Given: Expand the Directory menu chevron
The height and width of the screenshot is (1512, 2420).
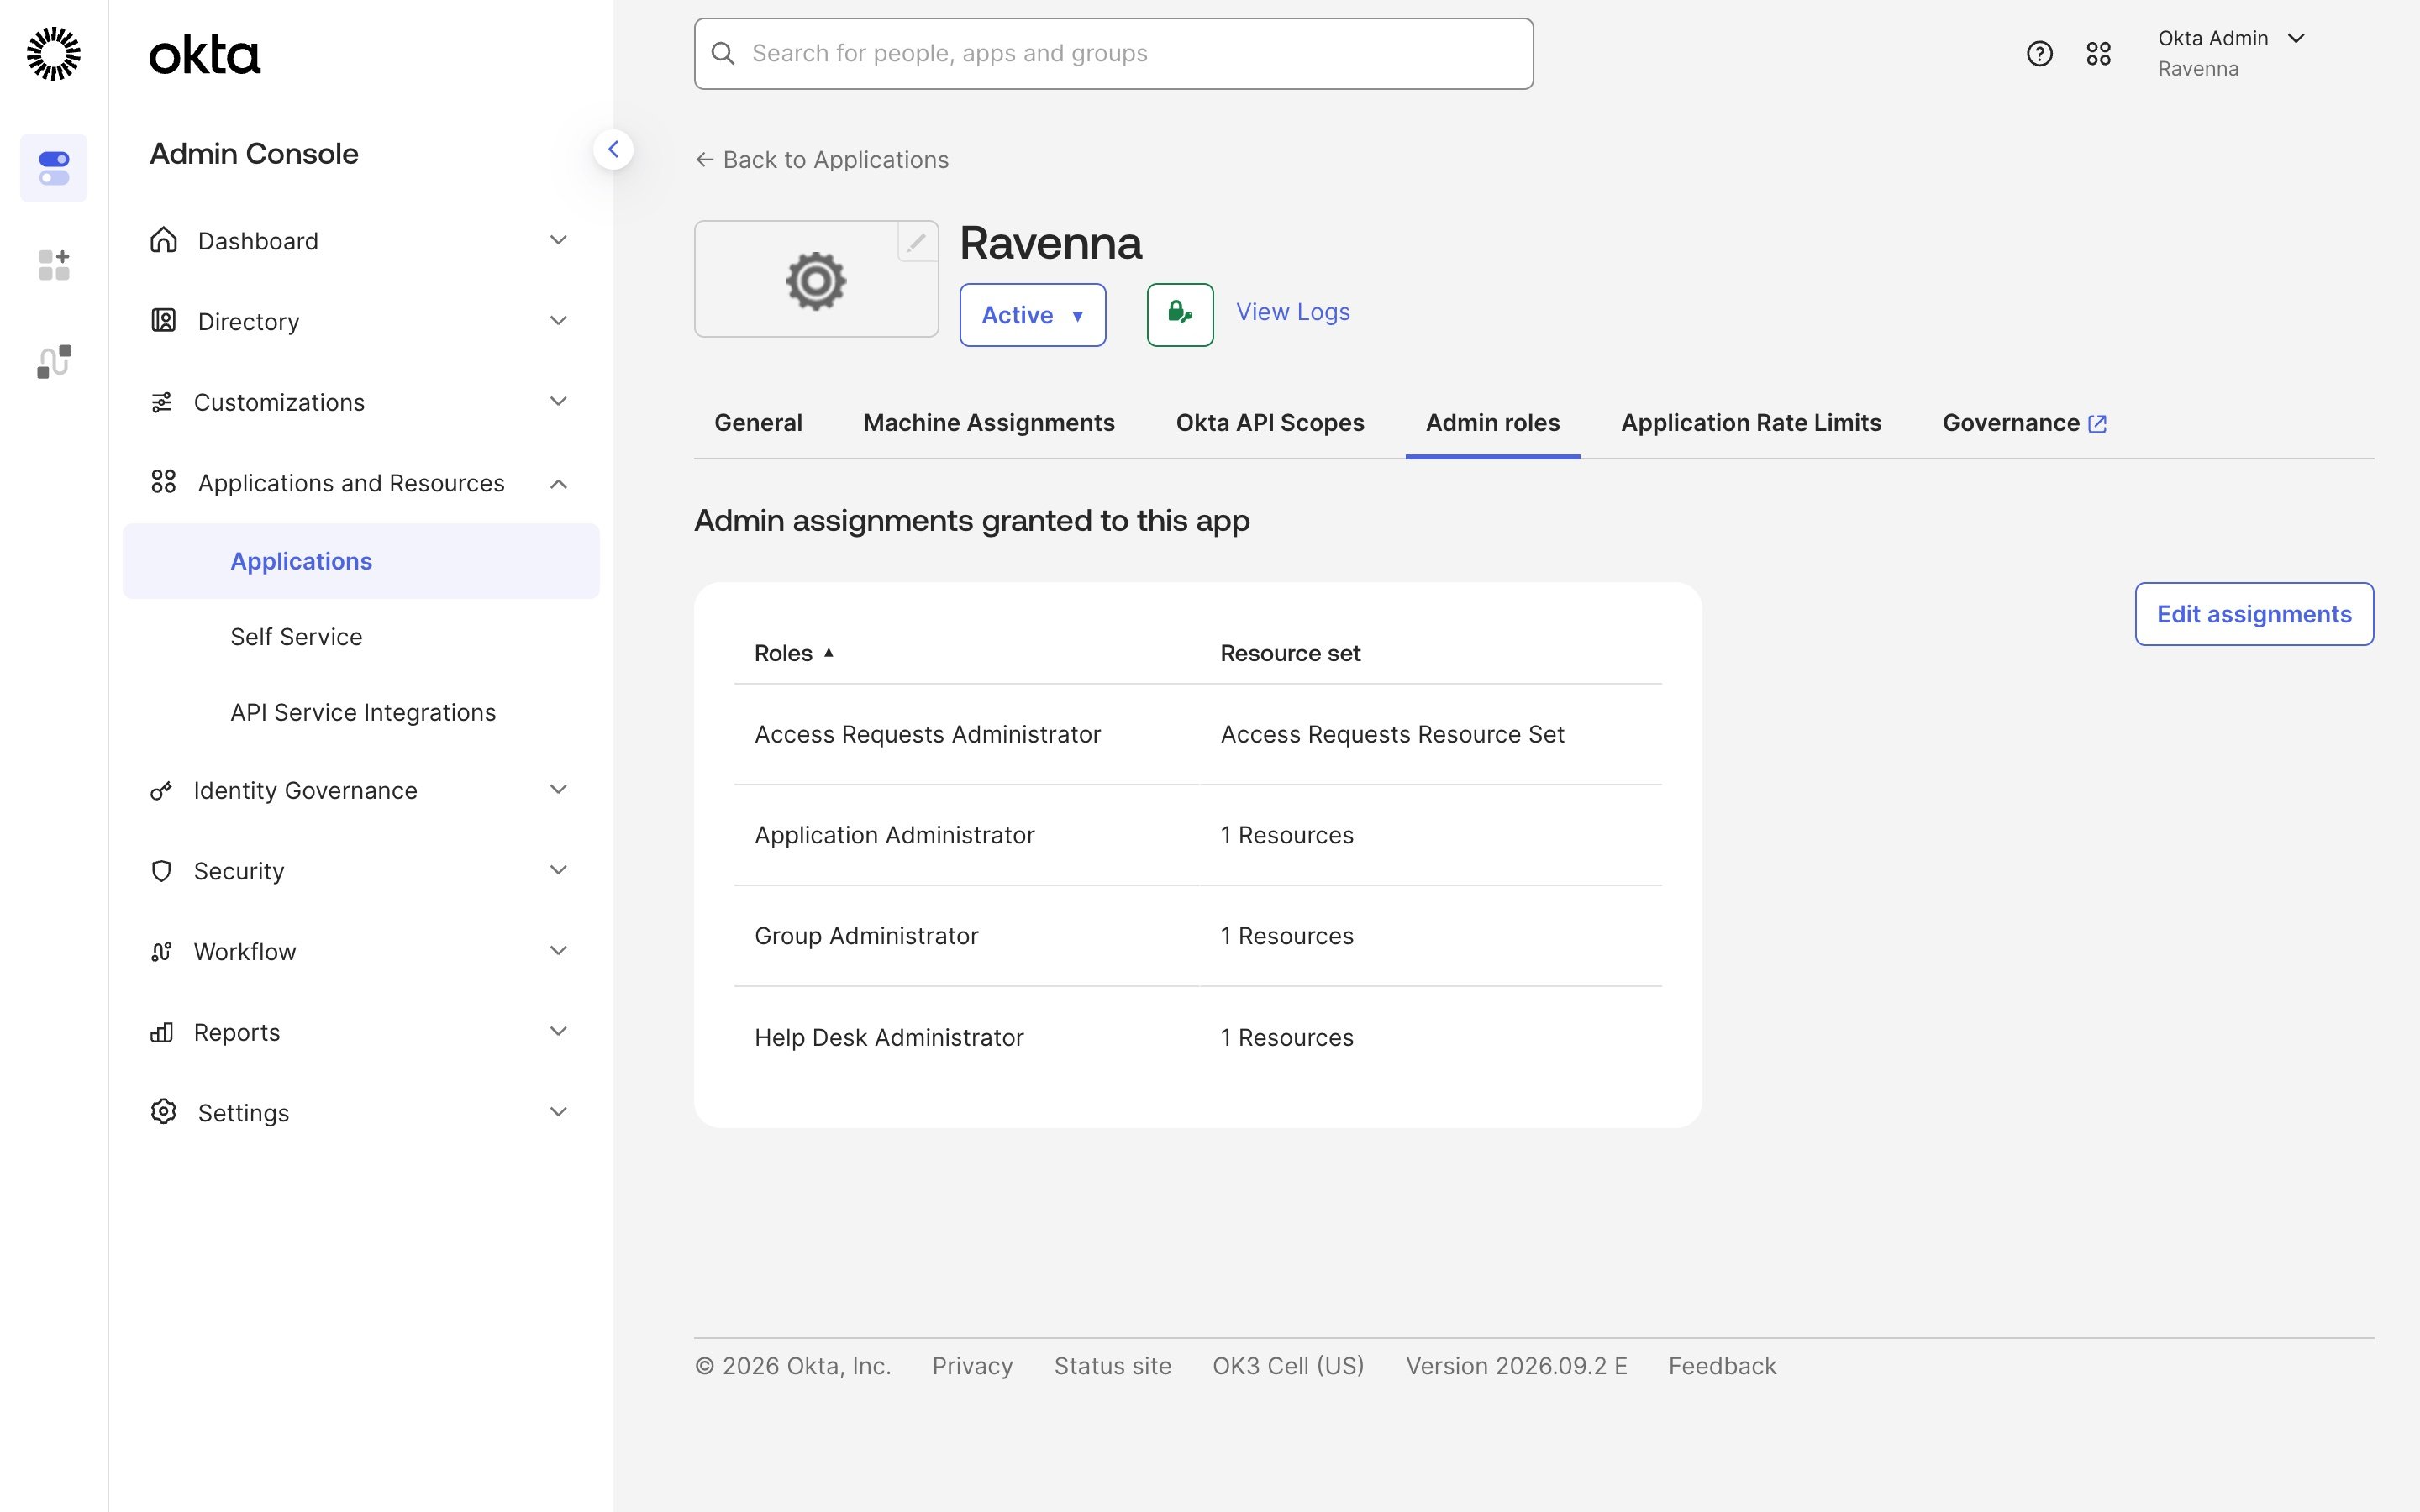Looking at the screenshot, I should 559,321.
